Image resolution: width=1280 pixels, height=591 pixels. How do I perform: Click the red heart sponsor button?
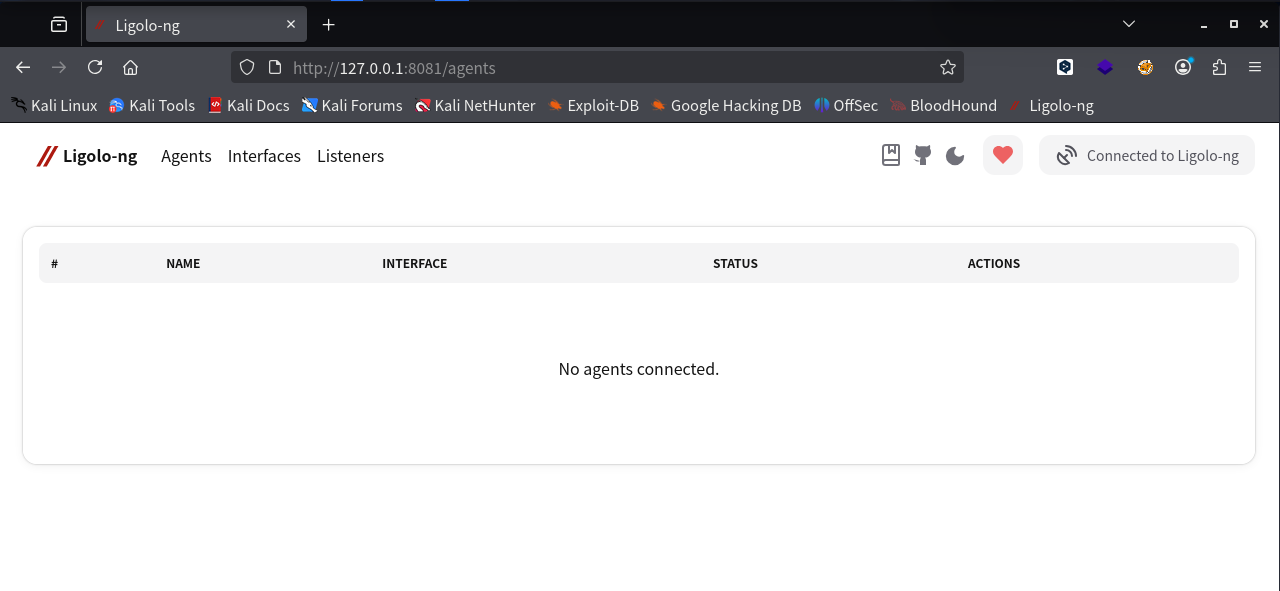coord(1003,155)
